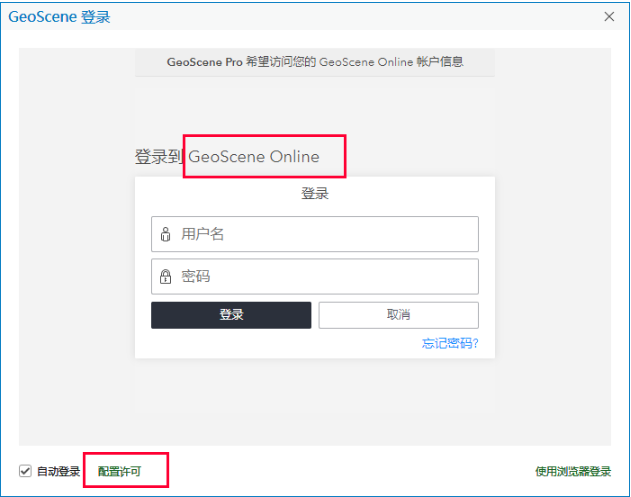Click the 用户名 username input field
Image resolution: width=631 pixels, height=497 pixels.
[x=315, y=234]
